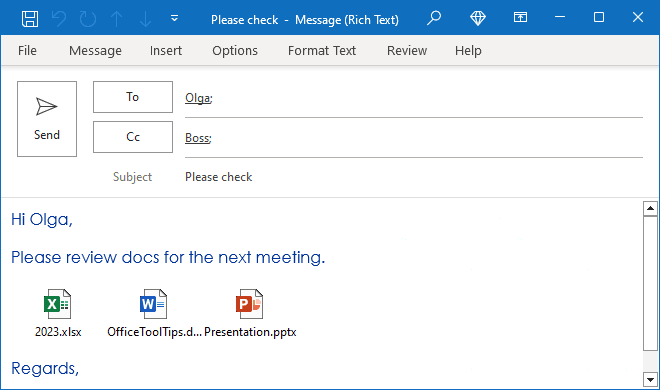Open the Help tab
The height and width of the screenshot is (390, 660).
coord(468,50)
